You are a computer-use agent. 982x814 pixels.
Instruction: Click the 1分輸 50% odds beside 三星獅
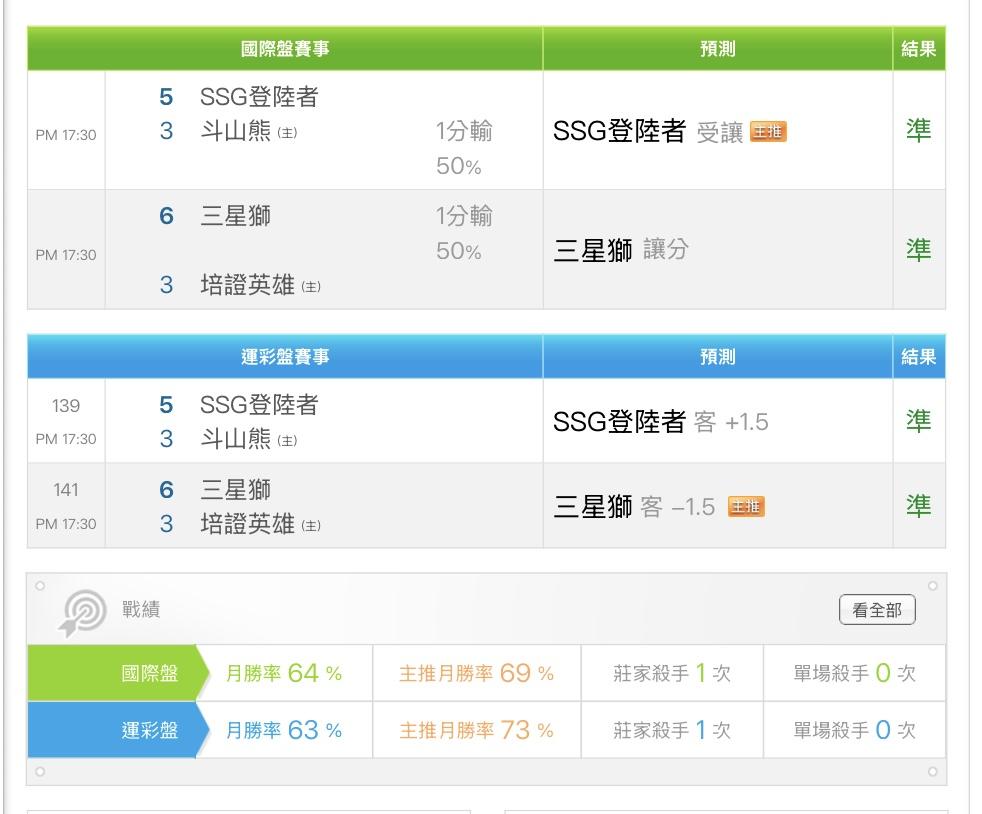pos(464,234)
